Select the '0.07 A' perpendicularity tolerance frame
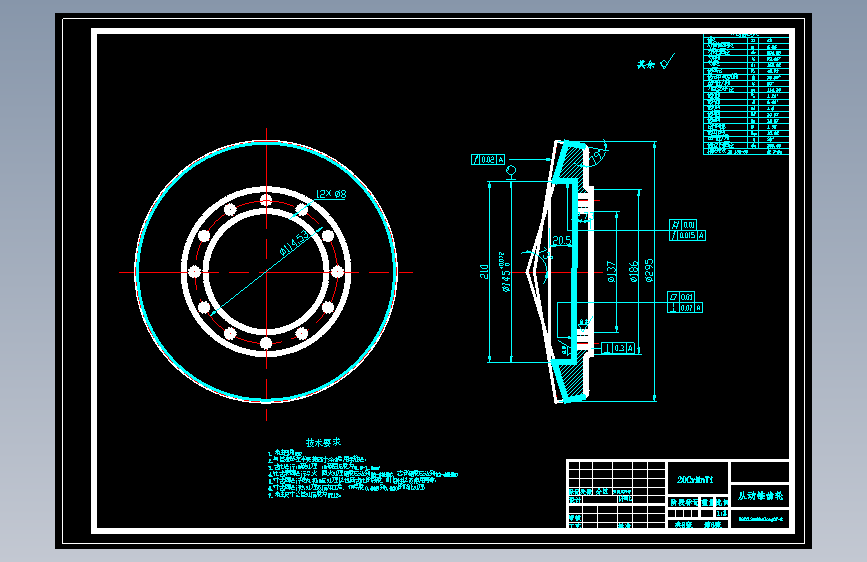 (685, 308)
